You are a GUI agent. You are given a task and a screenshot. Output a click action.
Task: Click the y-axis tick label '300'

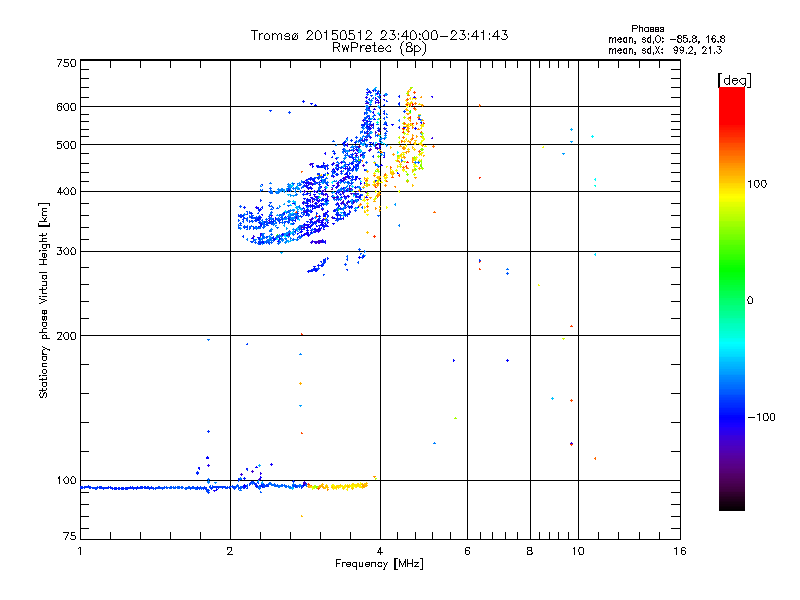click(66, 252)
